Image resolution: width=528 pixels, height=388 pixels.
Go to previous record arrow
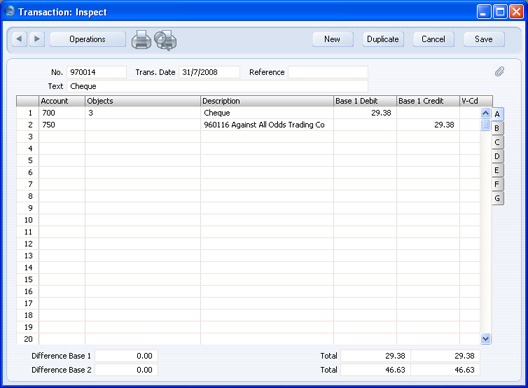pos(19,39)
